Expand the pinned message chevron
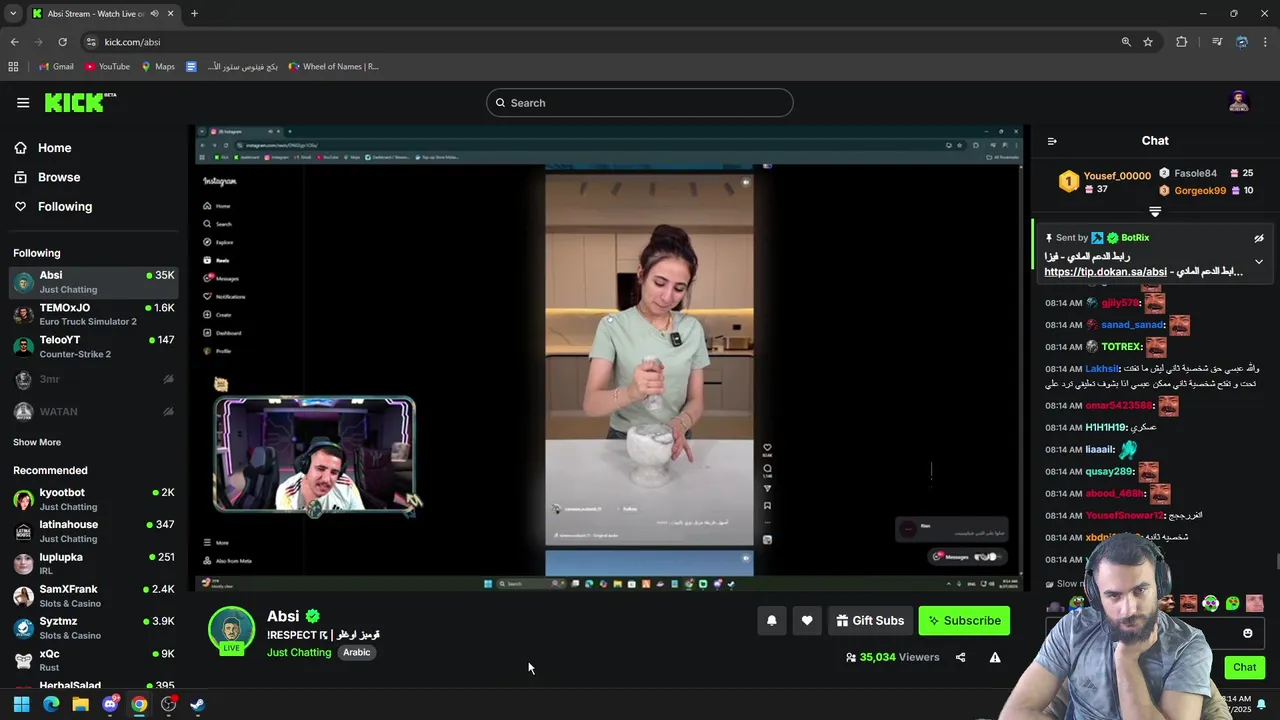 [1259, 262]
